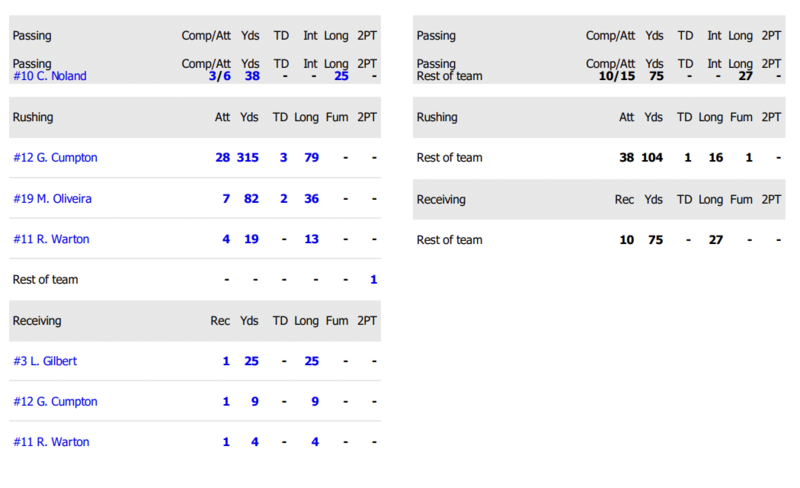Click the right-side Rushing section header
This screenshot has width=800, height=488.
pyautogui.click(x=437, y=117)
